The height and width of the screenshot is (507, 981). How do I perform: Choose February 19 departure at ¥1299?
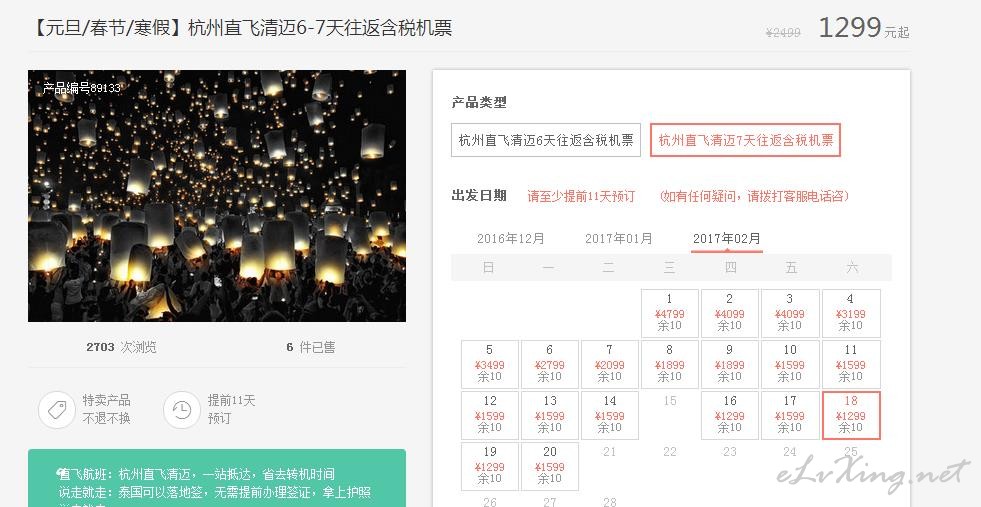[x=490, y=466]
